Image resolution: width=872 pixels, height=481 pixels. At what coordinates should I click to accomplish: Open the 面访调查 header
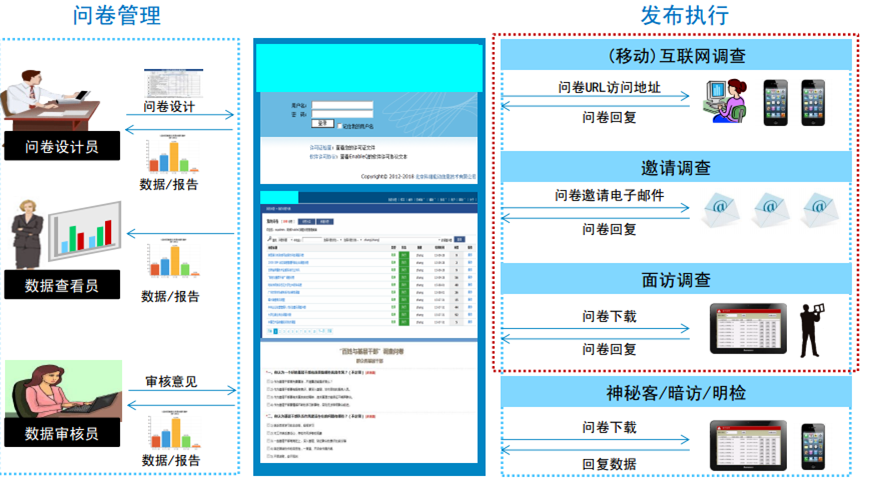676,279
